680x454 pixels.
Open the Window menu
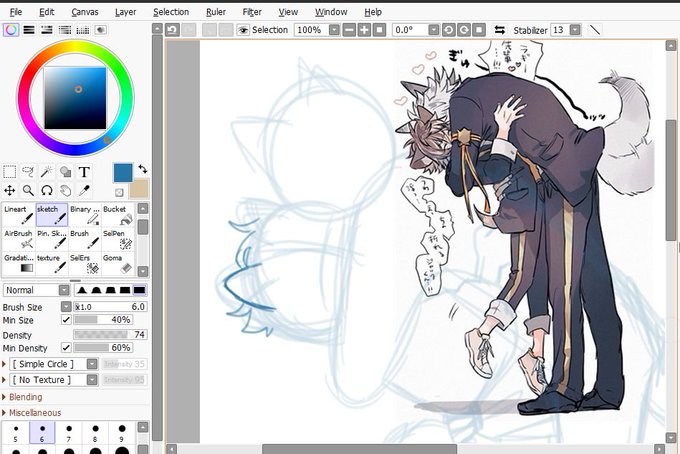[331, 12]
